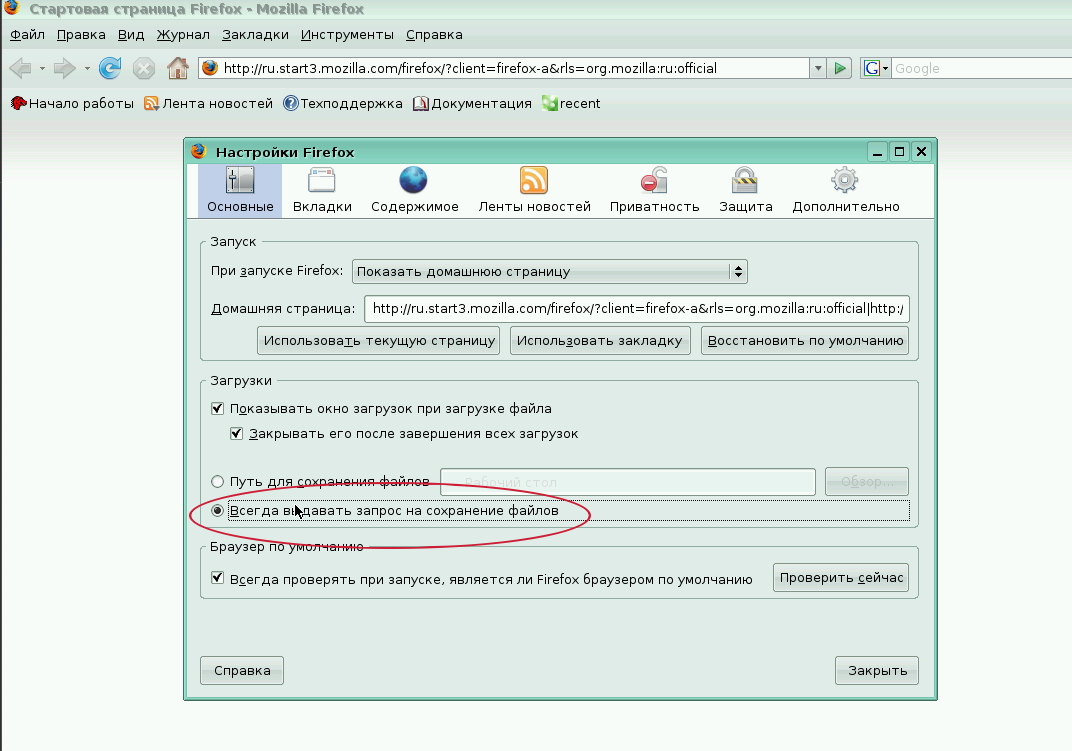1072x751 pixels.
Task: Switch to the Приватность settings pane
Action: [x=654, y=191]
